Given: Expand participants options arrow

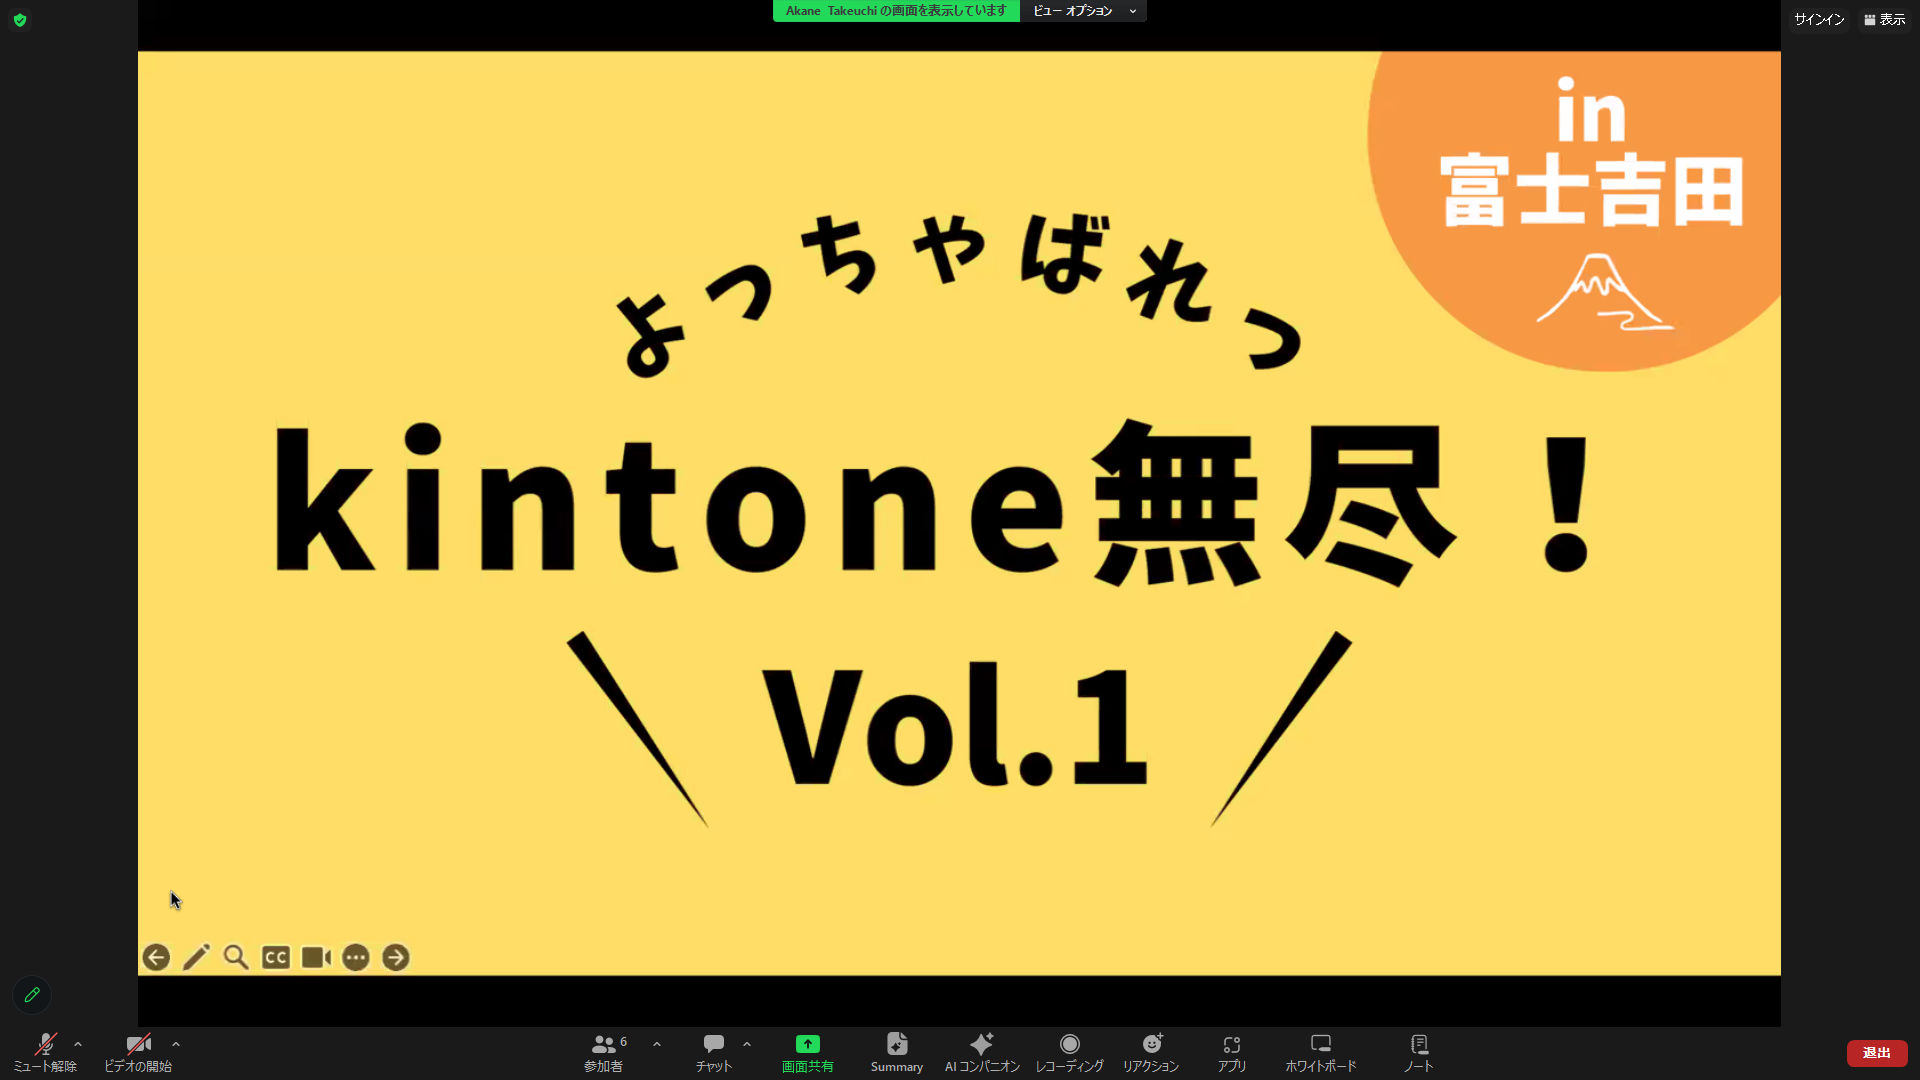Looking at the screenshot, I should click(657, 1044).
